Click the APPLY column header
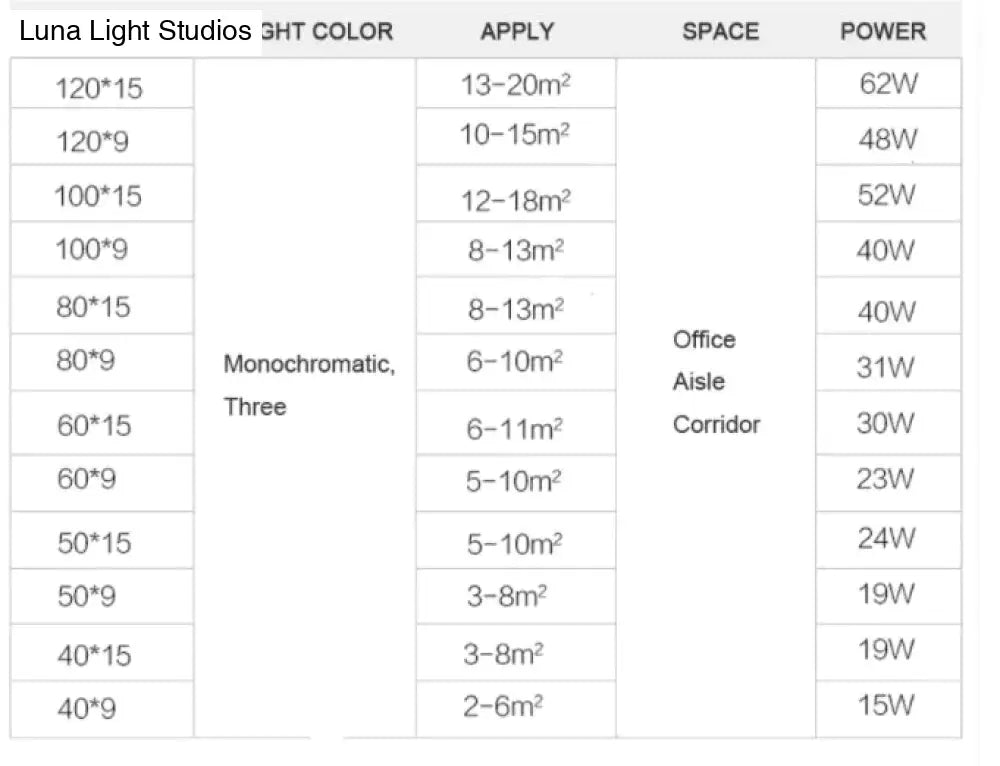Screen dimensions: 1000x766 coord(517,31)
